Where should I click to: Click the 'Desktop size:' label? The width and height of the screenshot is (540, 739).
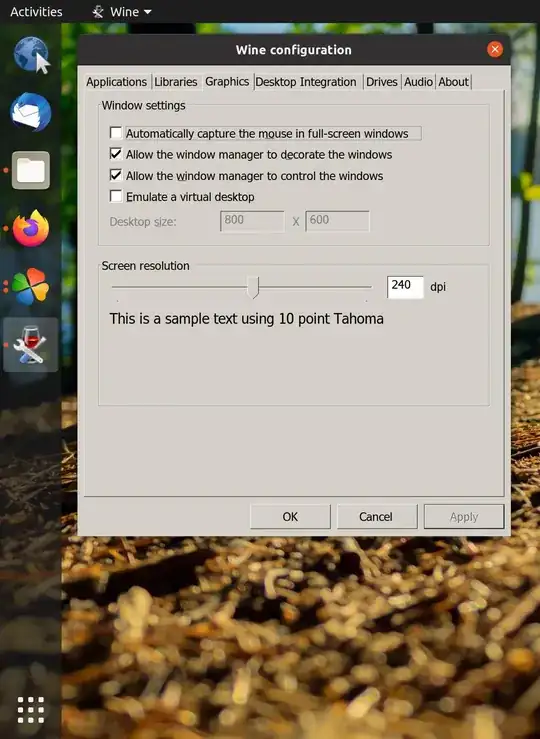(x=143, y=222)
